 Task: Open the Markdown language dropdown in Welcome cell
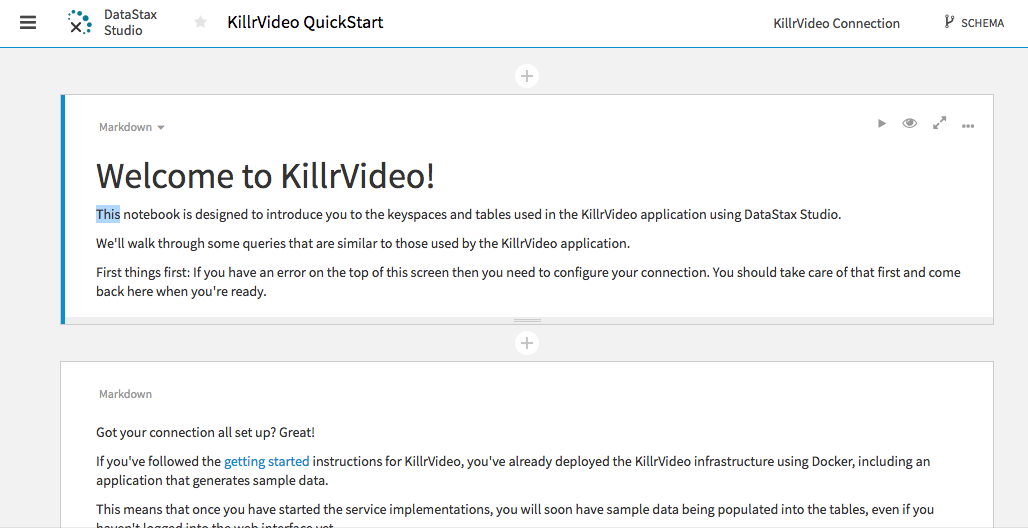(x=131, y=127)
